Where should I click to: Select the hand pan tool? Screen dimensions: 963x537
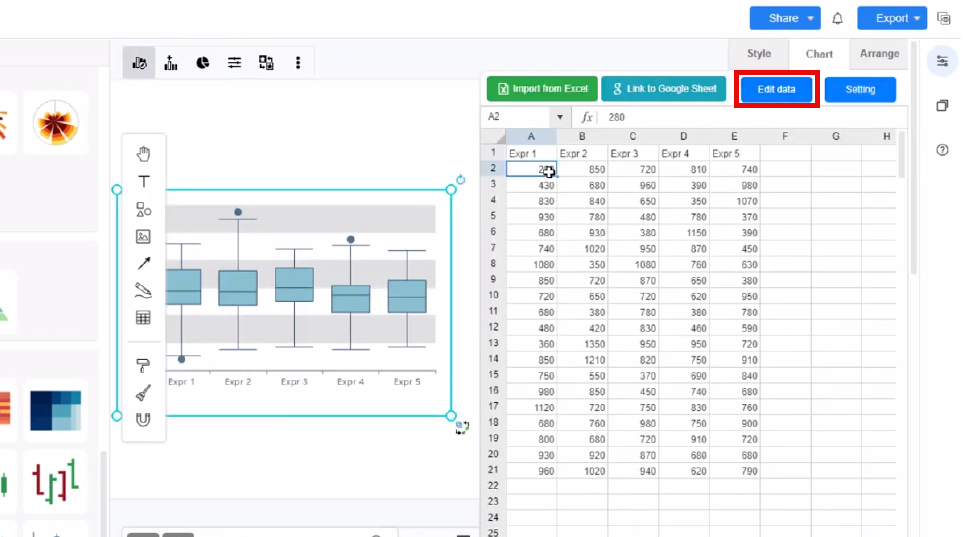(x=143, y=154)
